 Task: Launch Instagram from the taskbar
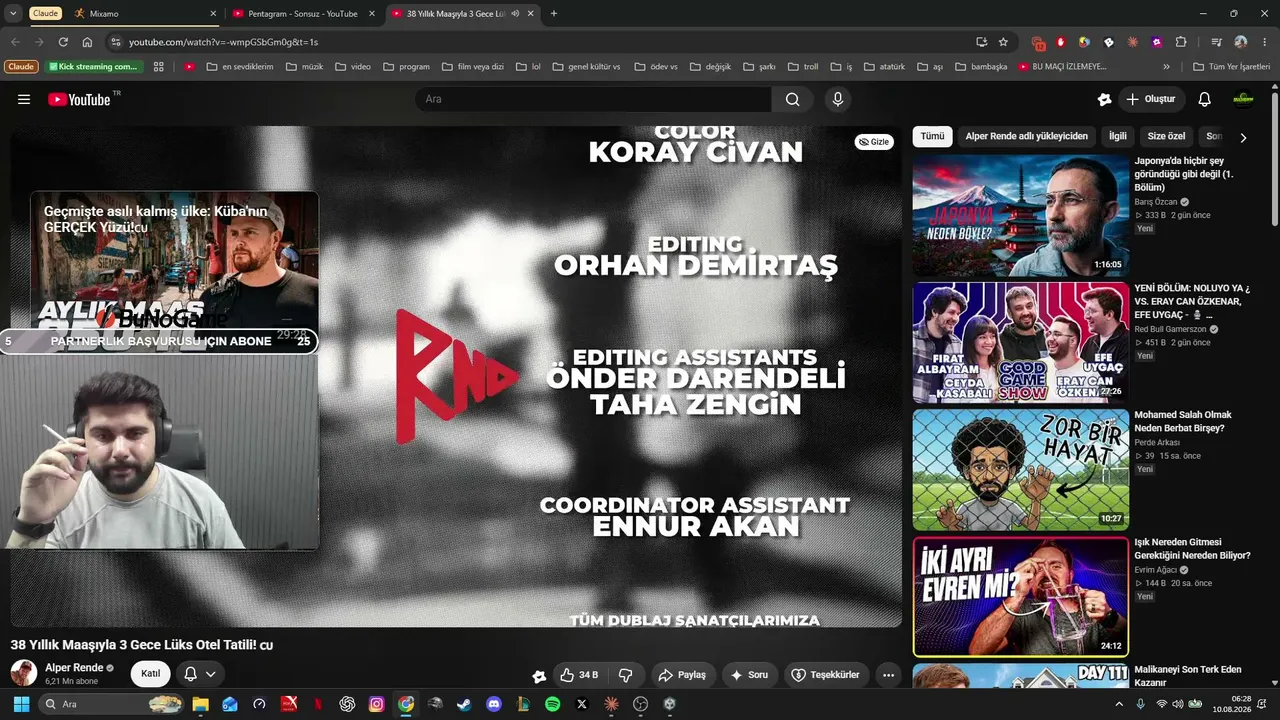(x=376, y=704)
